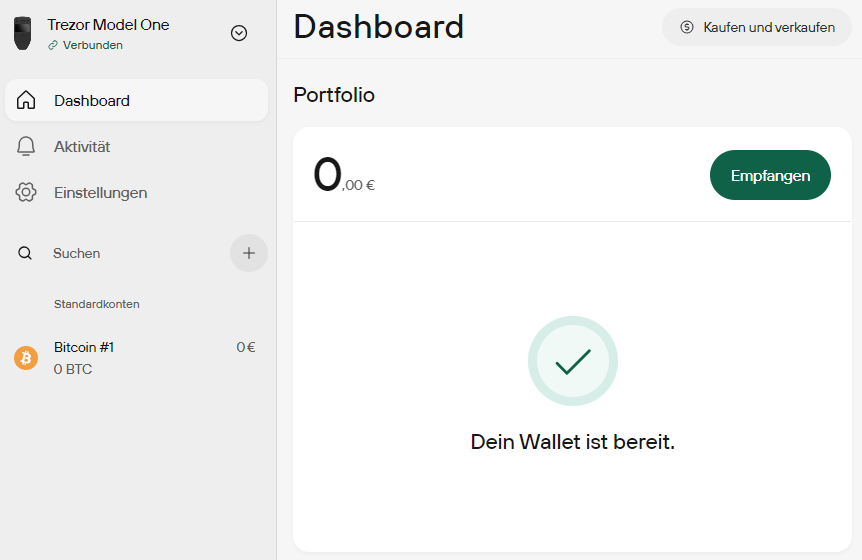The height and width of the screenshot is (560, 862).
Task: Open the Aktivität section
Action: click(136, 147)
